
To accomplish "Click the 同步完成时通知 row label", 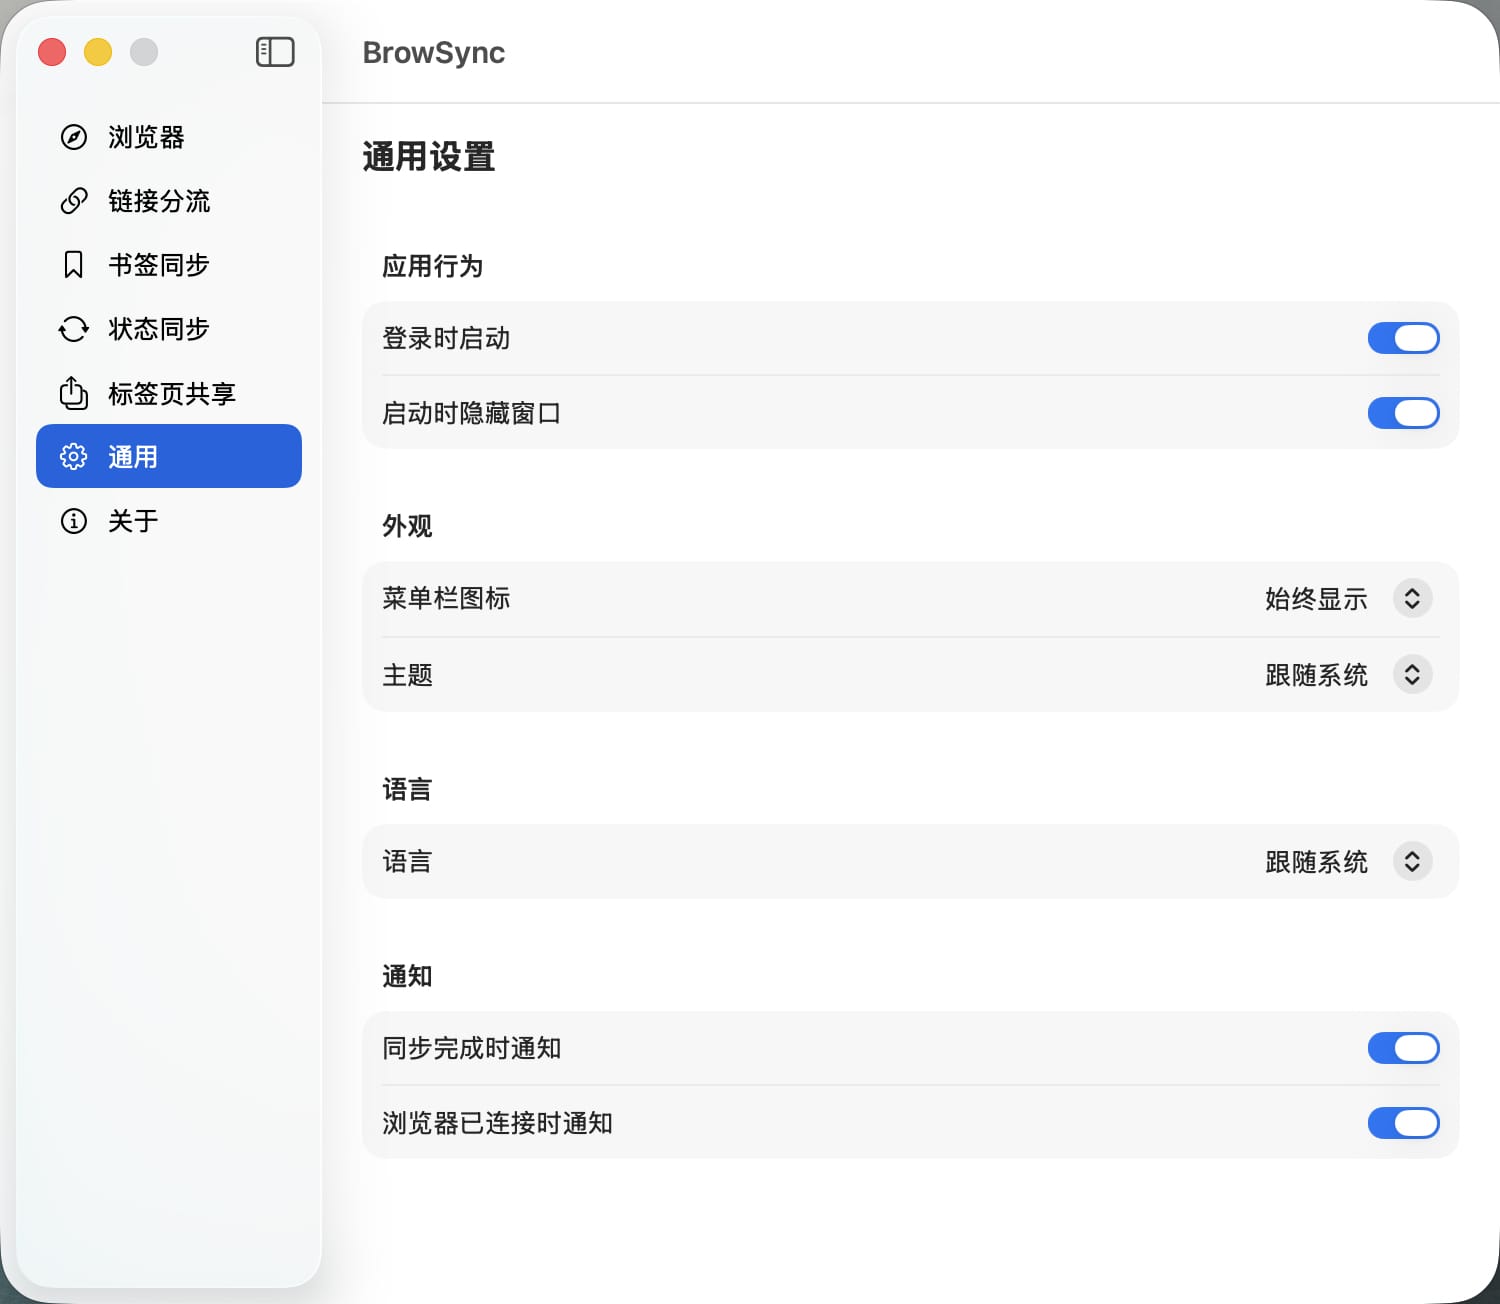I will pos(471,1048).
